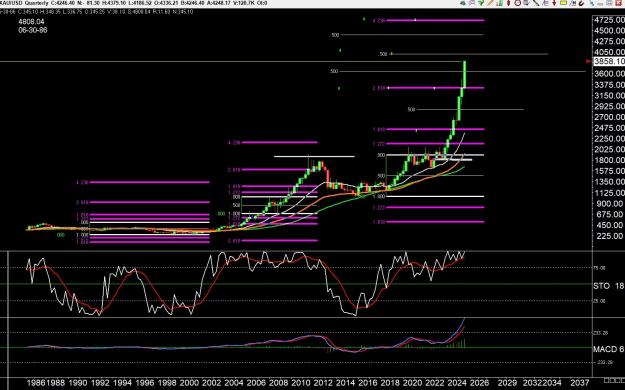Click the blue link chain toolbar icon
Image resolution: width=625 pixels, height=390 pixels.
click(x=592, y=3)
